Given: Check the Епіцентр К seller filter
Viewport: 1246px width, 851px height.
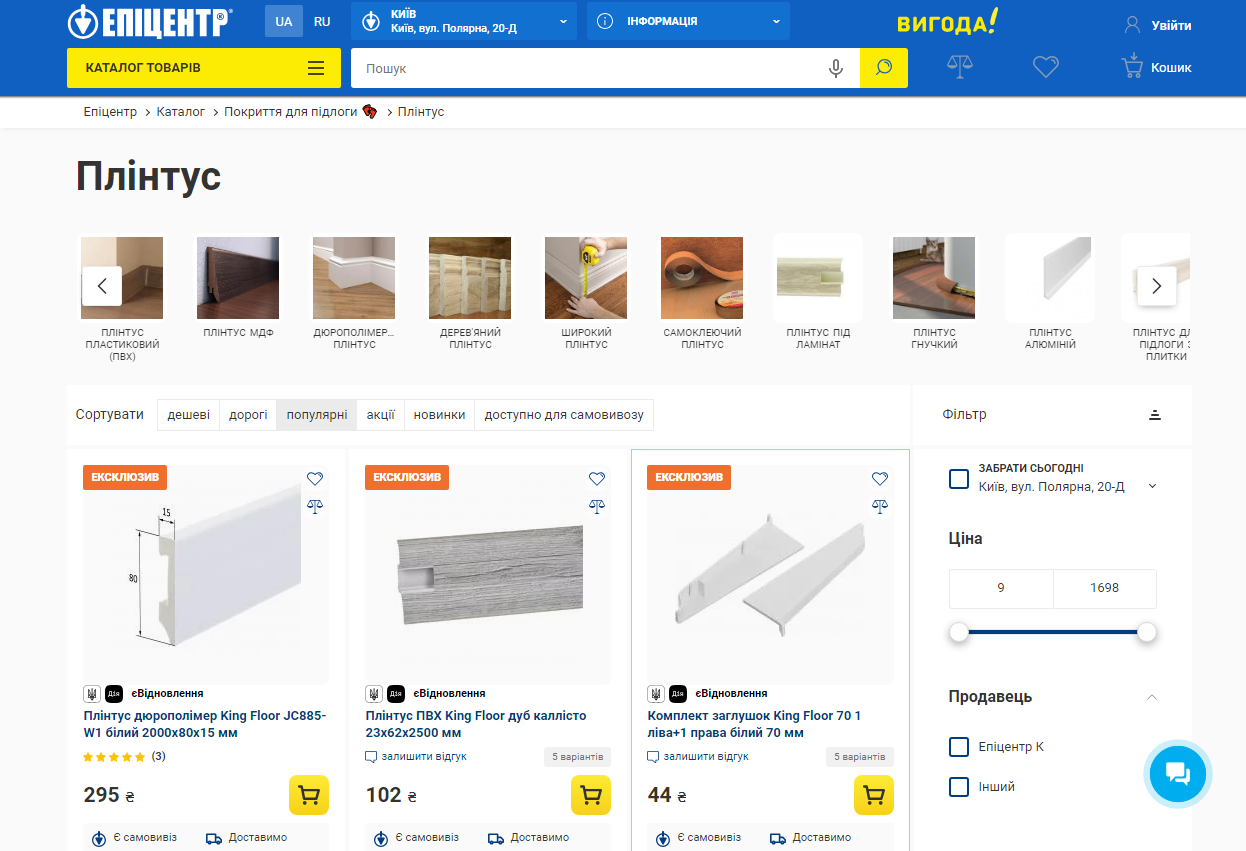Looking at the screenshot, I should [959, 747].
